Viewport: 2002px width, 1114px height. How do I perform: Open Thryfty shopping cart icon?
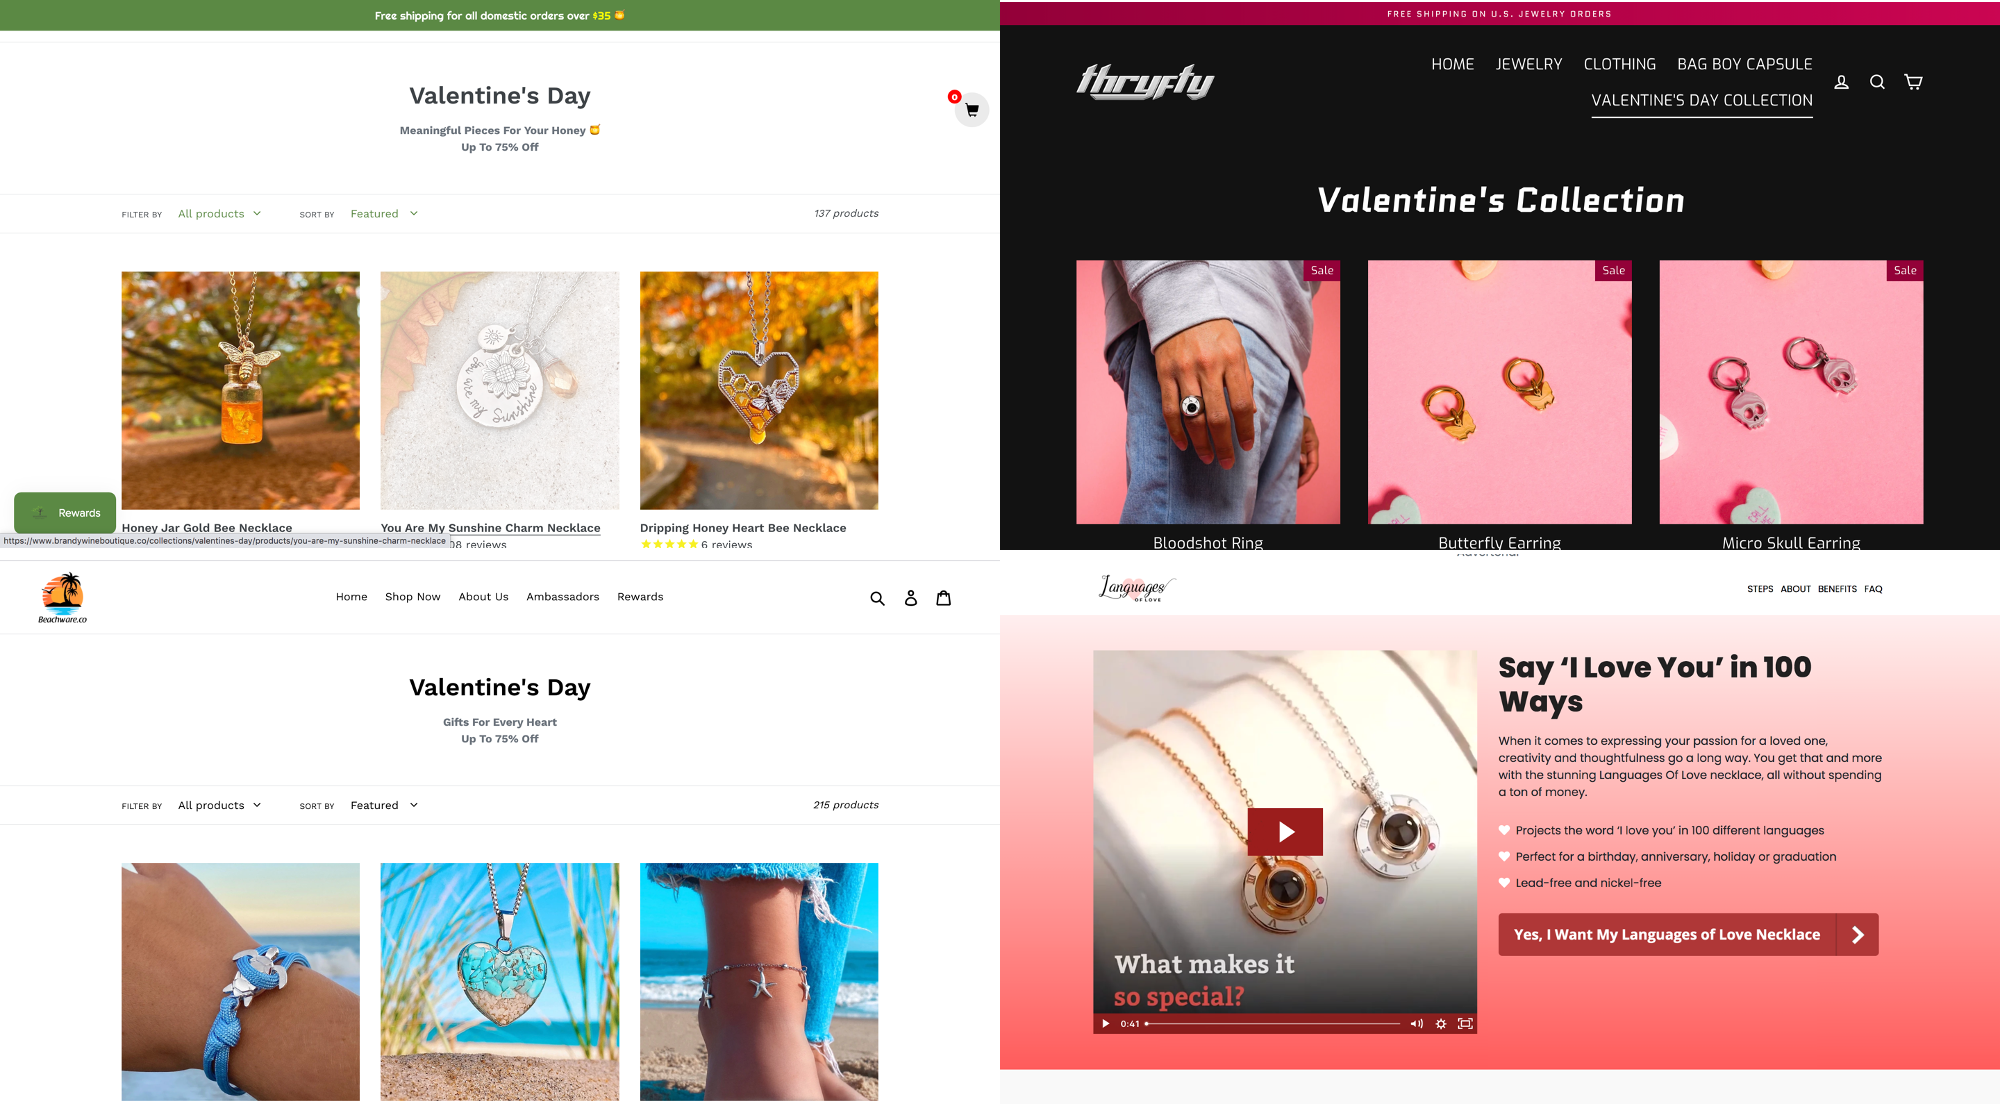tap(1913, 82)
